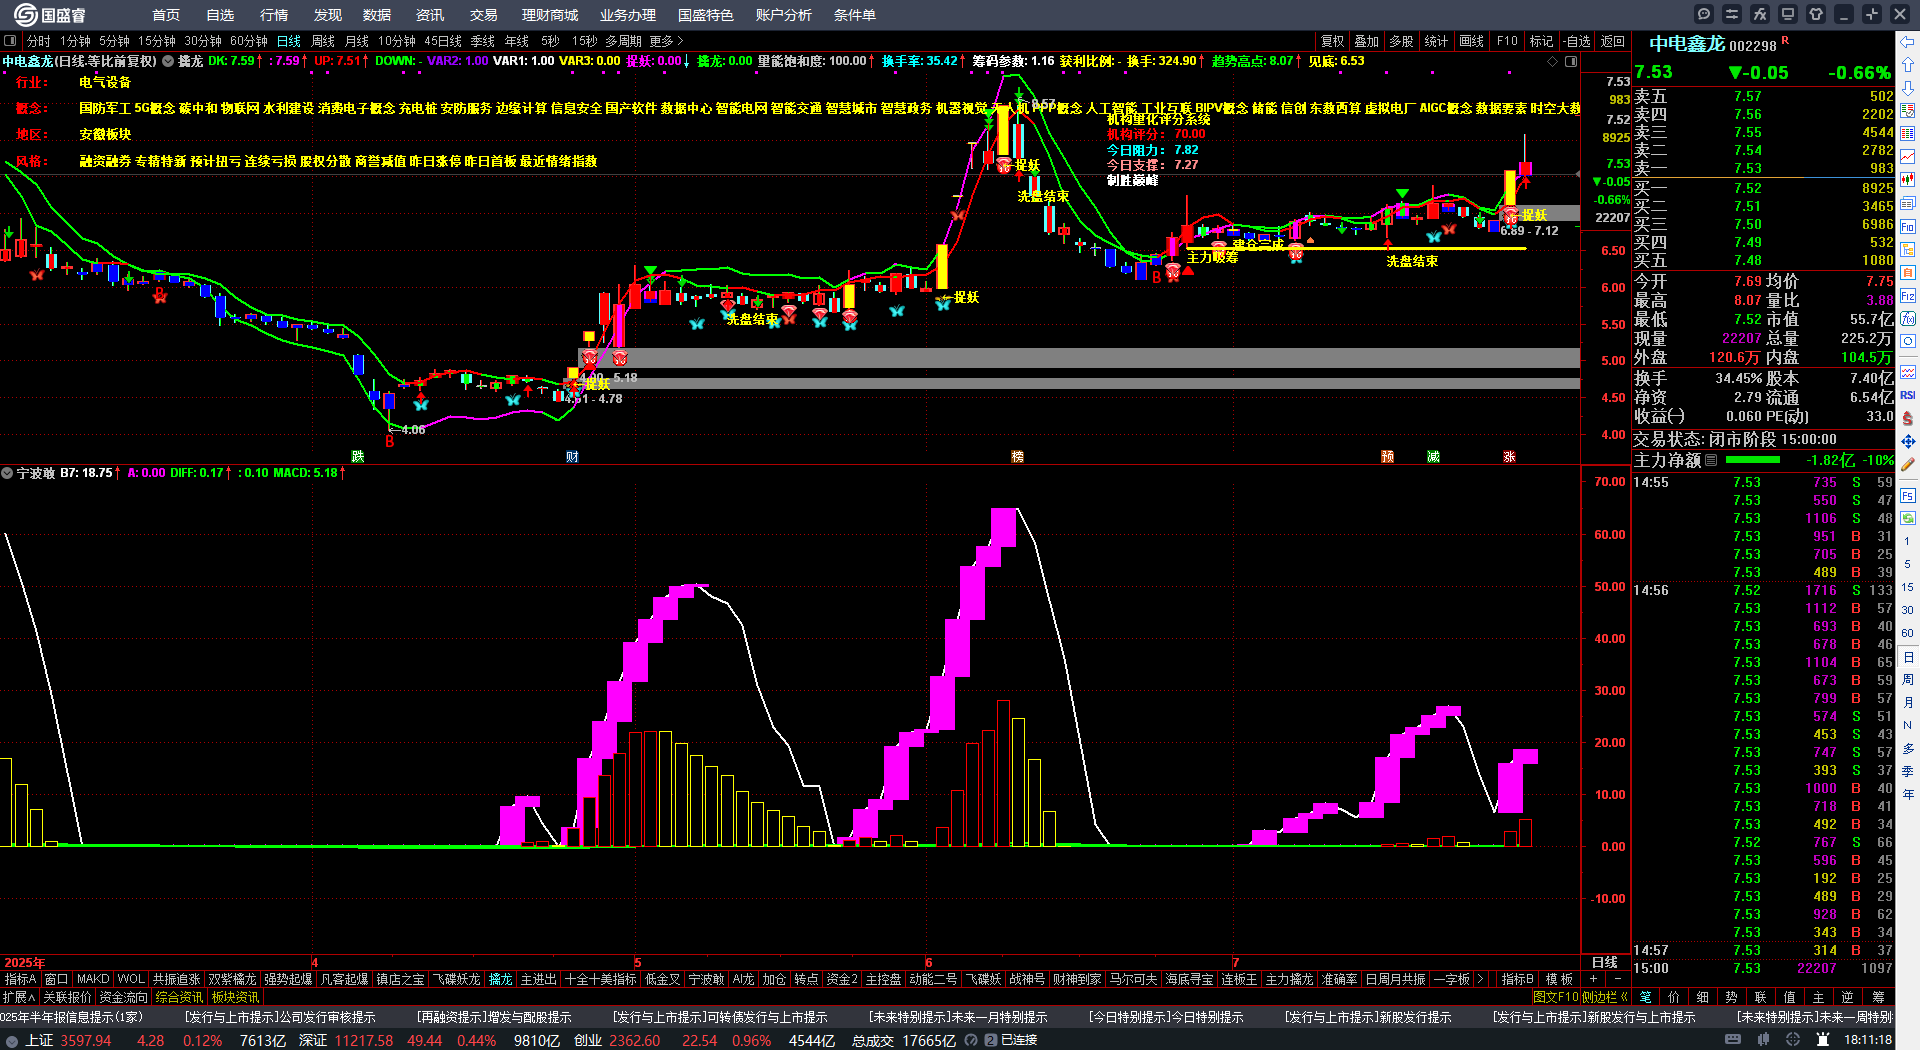Toggle the 标记 mark option

coord(1541,41)
